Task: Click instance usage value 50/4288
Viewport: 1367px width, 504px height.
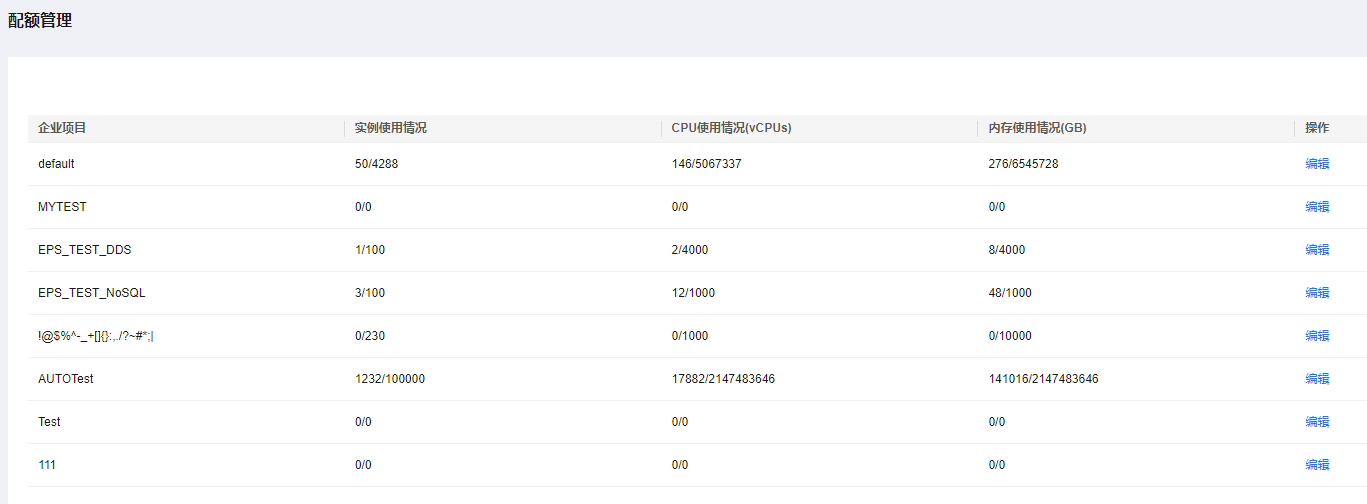Action: (x=376, y=164)
